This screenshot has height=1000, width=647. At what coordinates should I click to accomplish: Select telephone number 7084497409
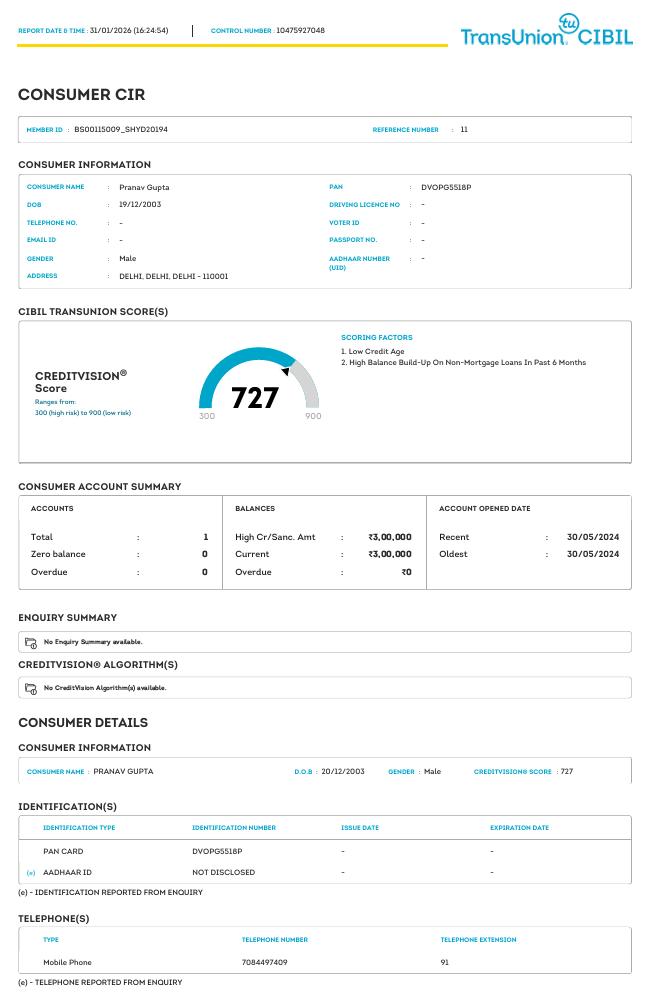[x=264, y=963]
